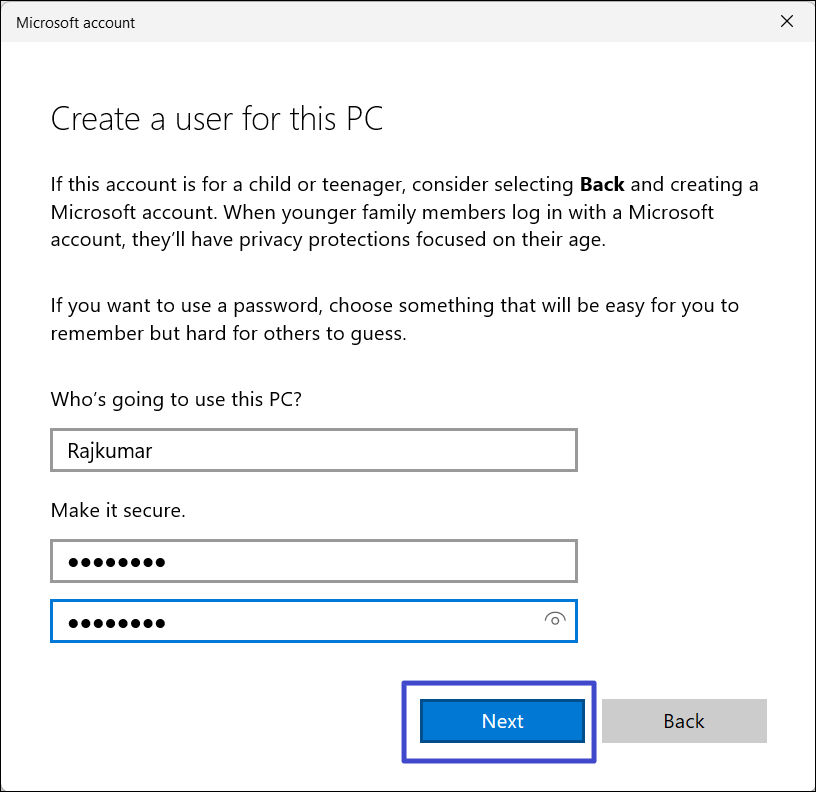Click the "Who's going to use this PC?" label
Image resolution: width=816 pixels, height=792 pixels.
coord(176,399)
